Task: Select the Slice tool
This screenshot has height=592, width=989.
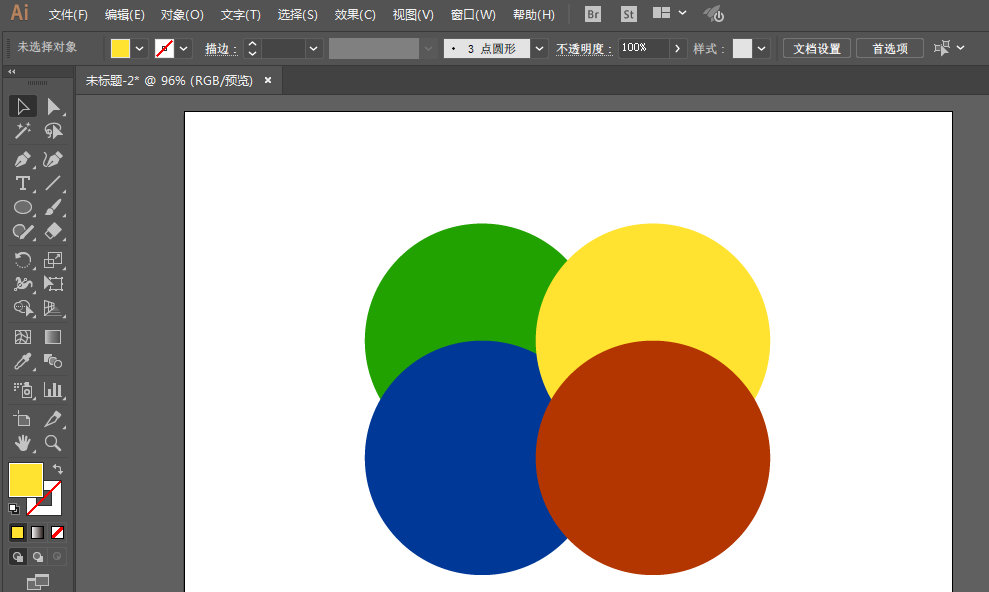Action: [53, 419]
